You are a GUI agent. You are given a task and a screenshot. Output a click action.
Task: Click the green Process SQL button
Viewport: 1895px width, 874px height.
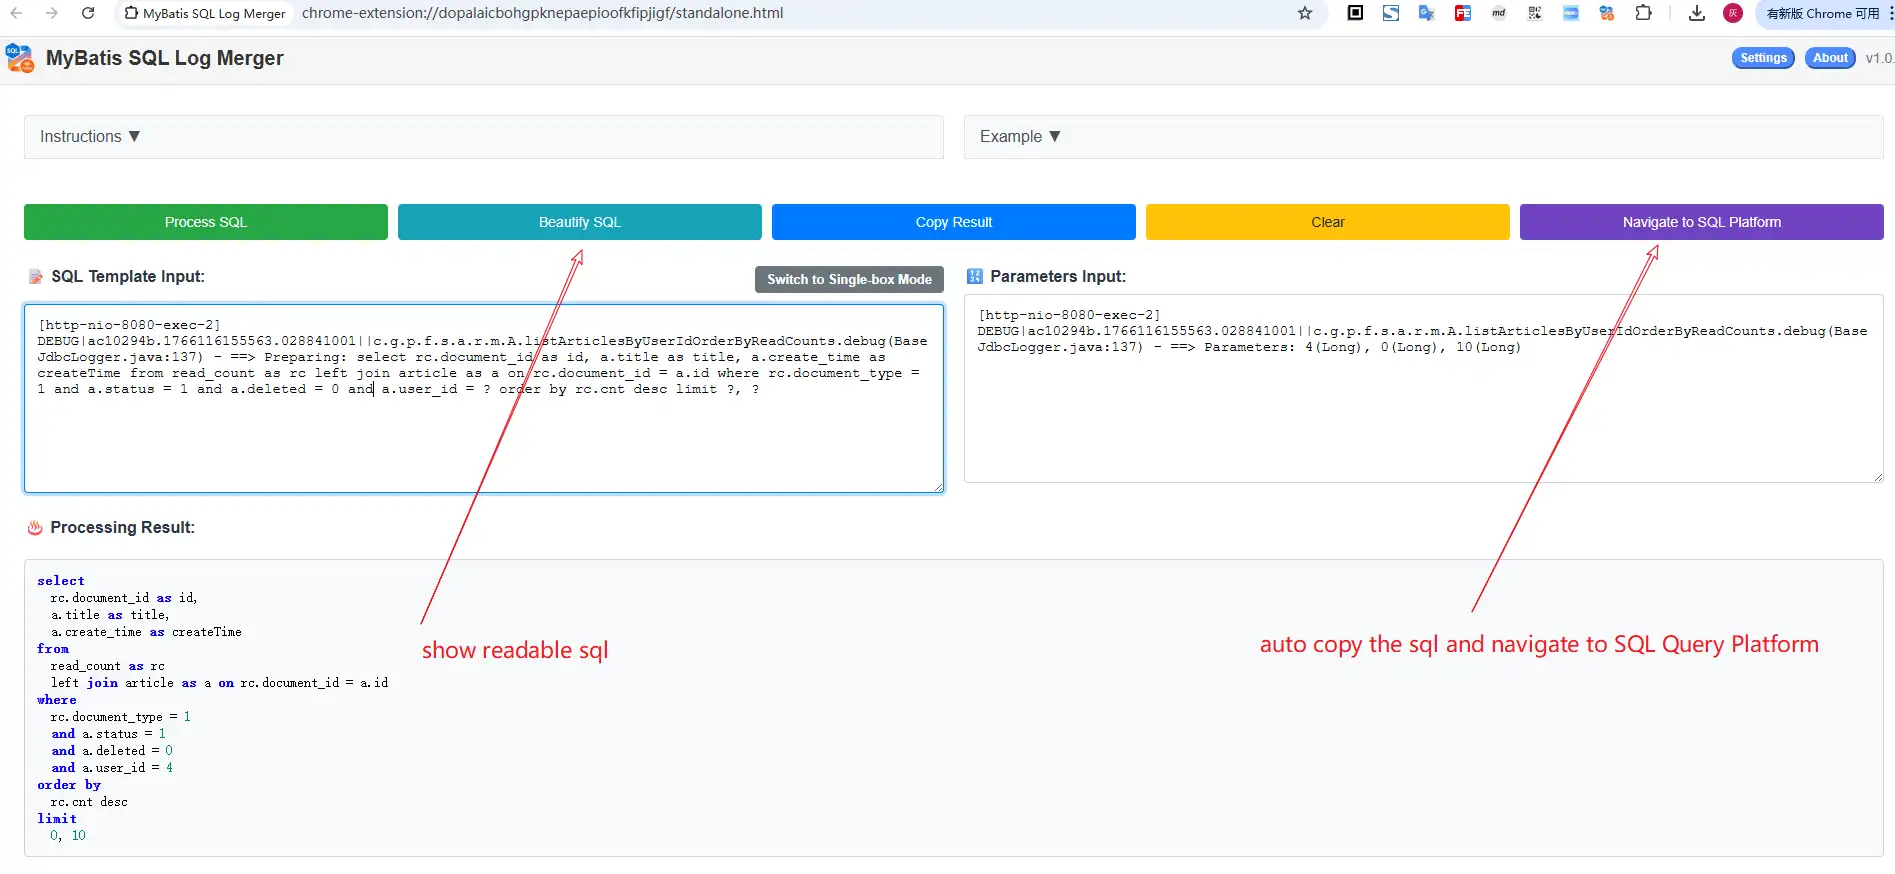coord(206,222)
